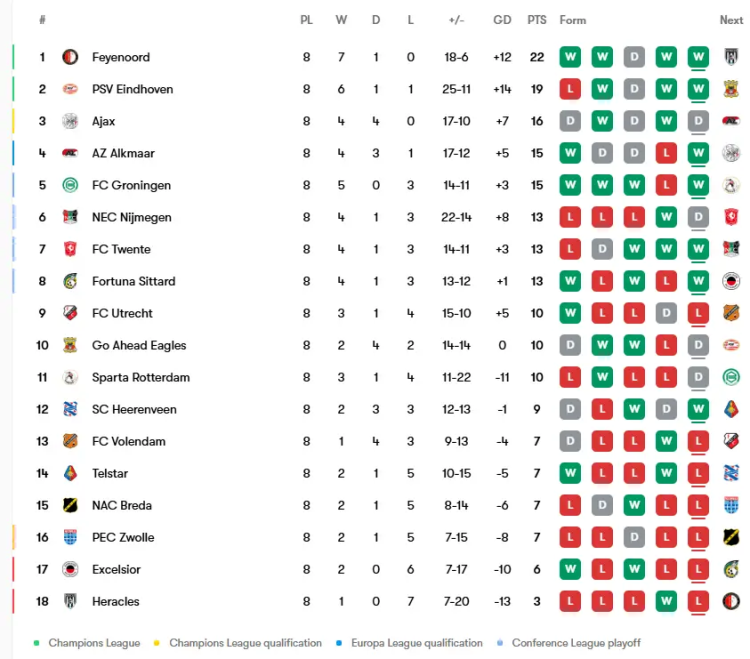
Task: Click PSV Eindhoven's oldest form loss badge
Action: click(x=570, y=89)
